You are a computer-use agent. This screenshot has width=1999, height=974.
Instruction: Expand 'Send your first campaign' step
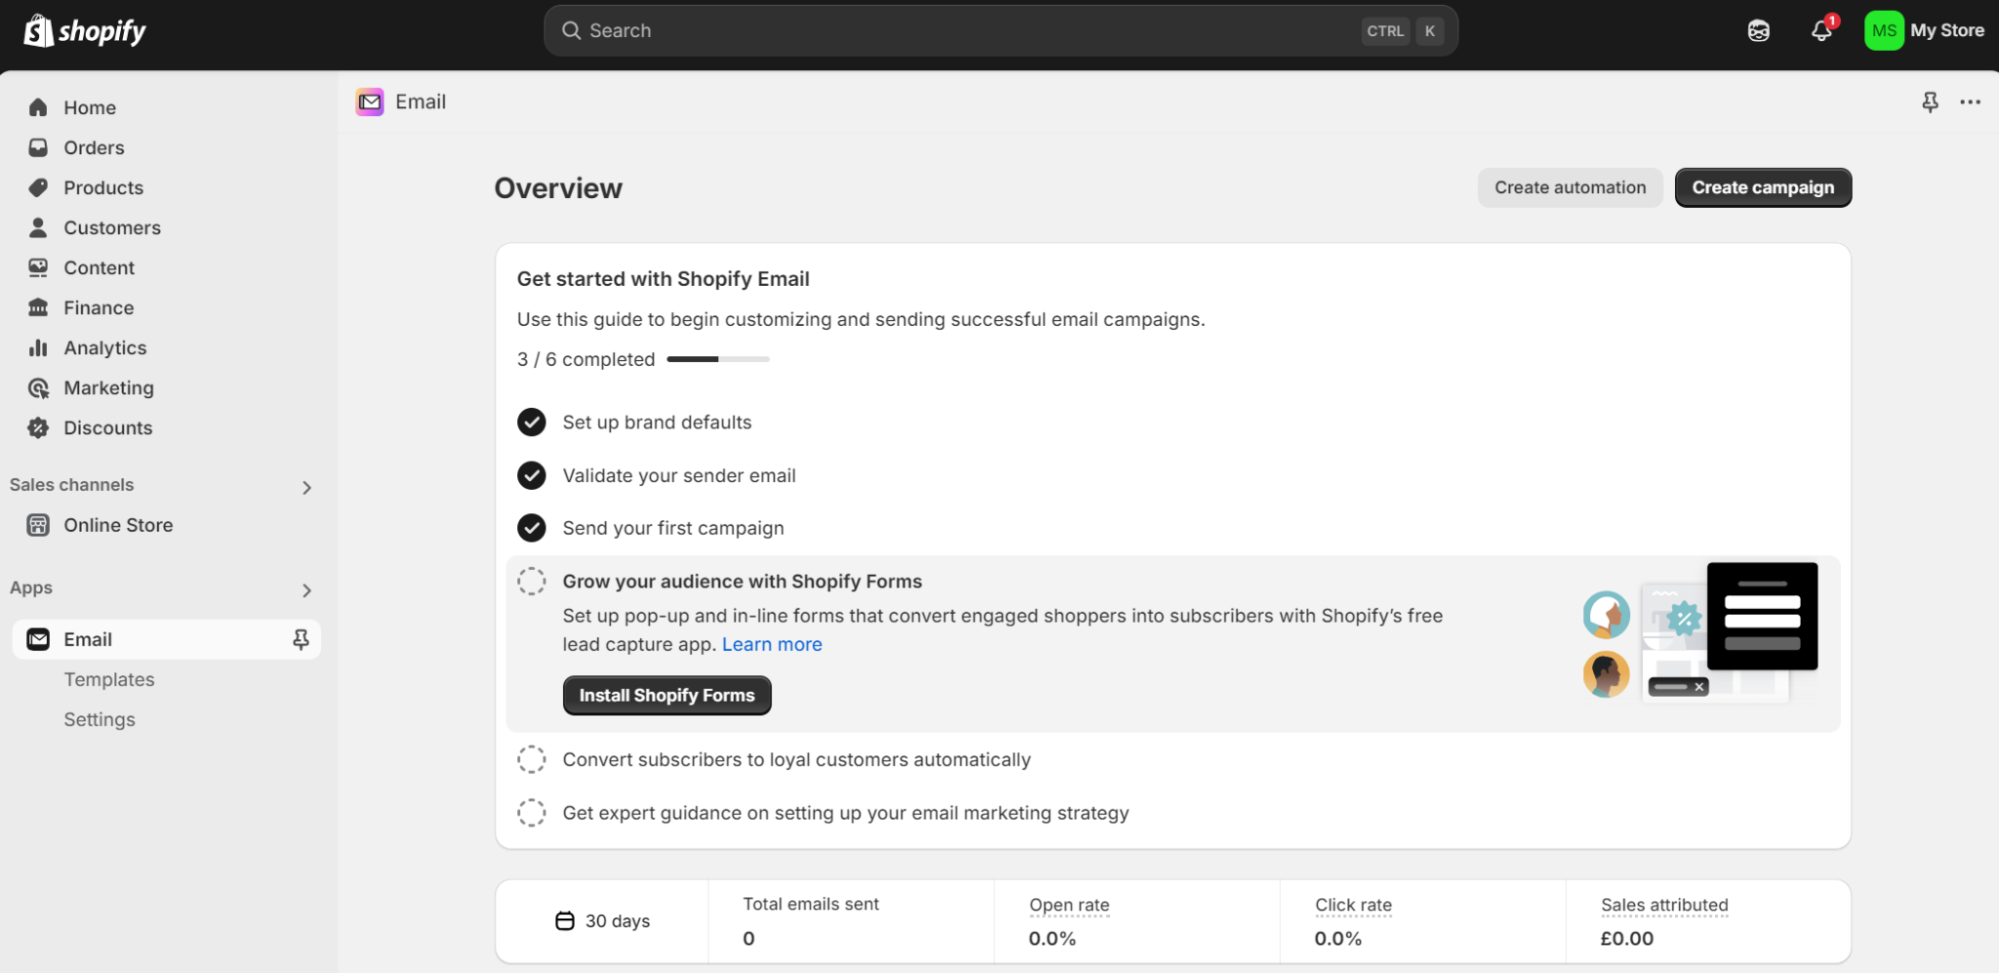pos(673,528)
